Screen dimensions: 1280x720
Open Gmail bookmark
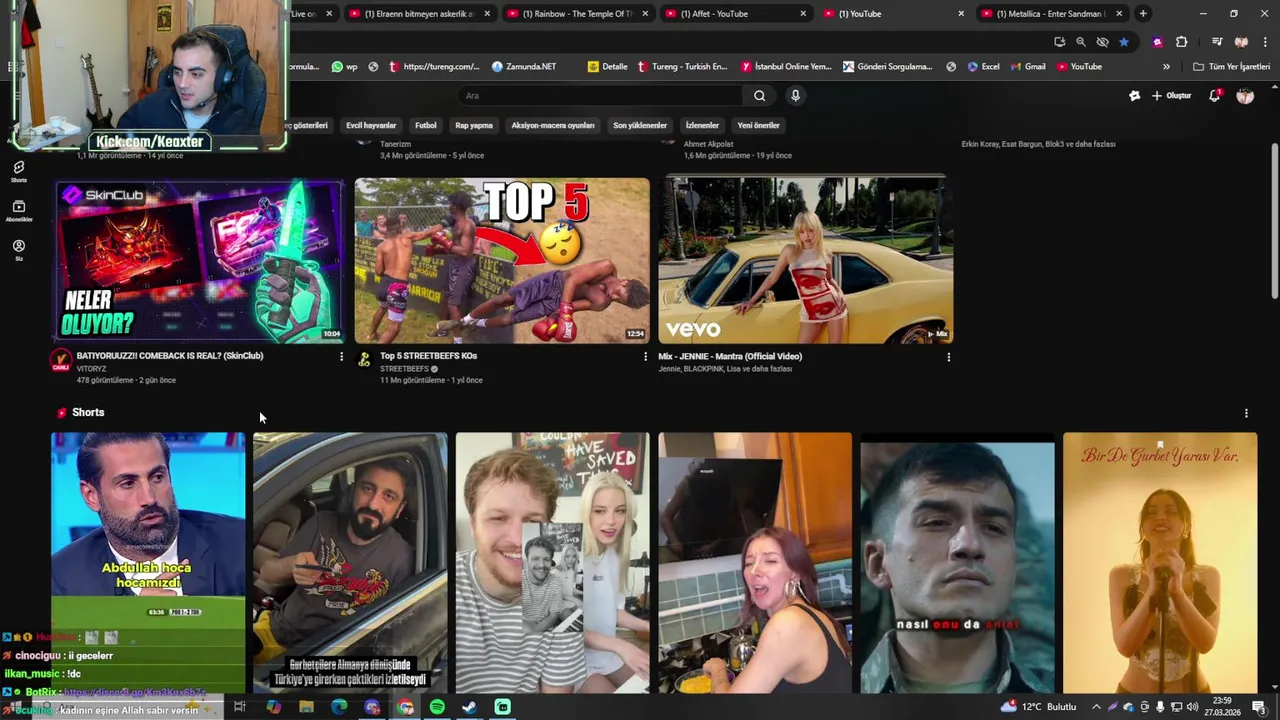[1028, 67]
